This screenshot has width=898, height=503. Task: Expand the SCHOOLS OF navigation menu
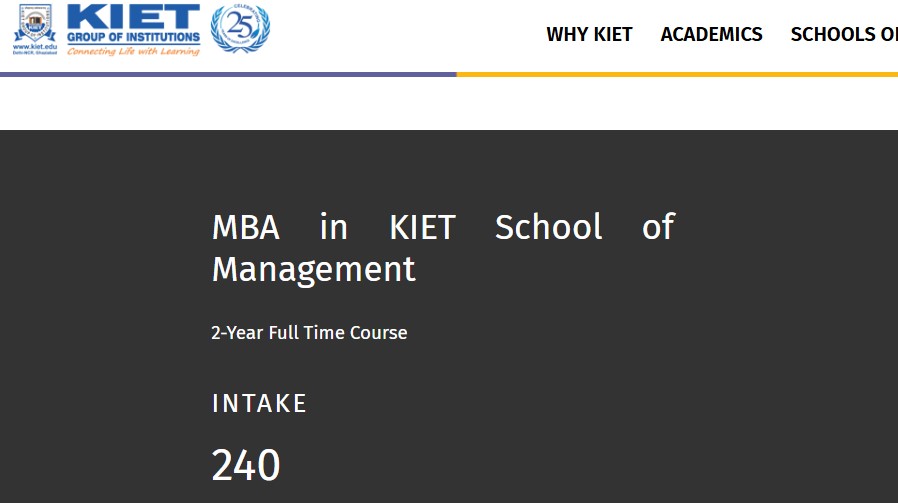pos(844,34)
